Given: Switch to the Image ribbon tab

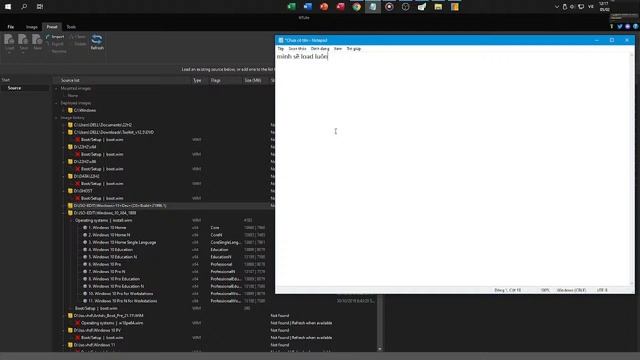Looking at the screenshot, I should click(31, 27).
